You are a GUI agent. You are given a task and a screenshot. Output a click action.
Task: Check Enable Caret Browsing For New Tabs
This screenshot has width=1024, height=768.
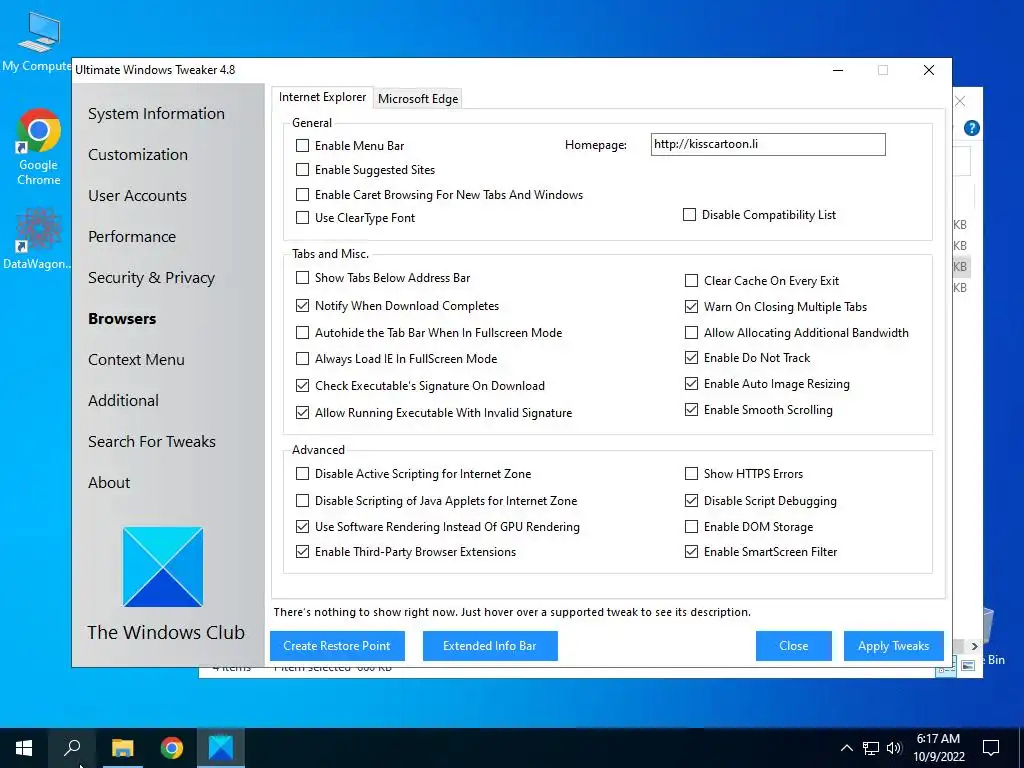(302, 195)
